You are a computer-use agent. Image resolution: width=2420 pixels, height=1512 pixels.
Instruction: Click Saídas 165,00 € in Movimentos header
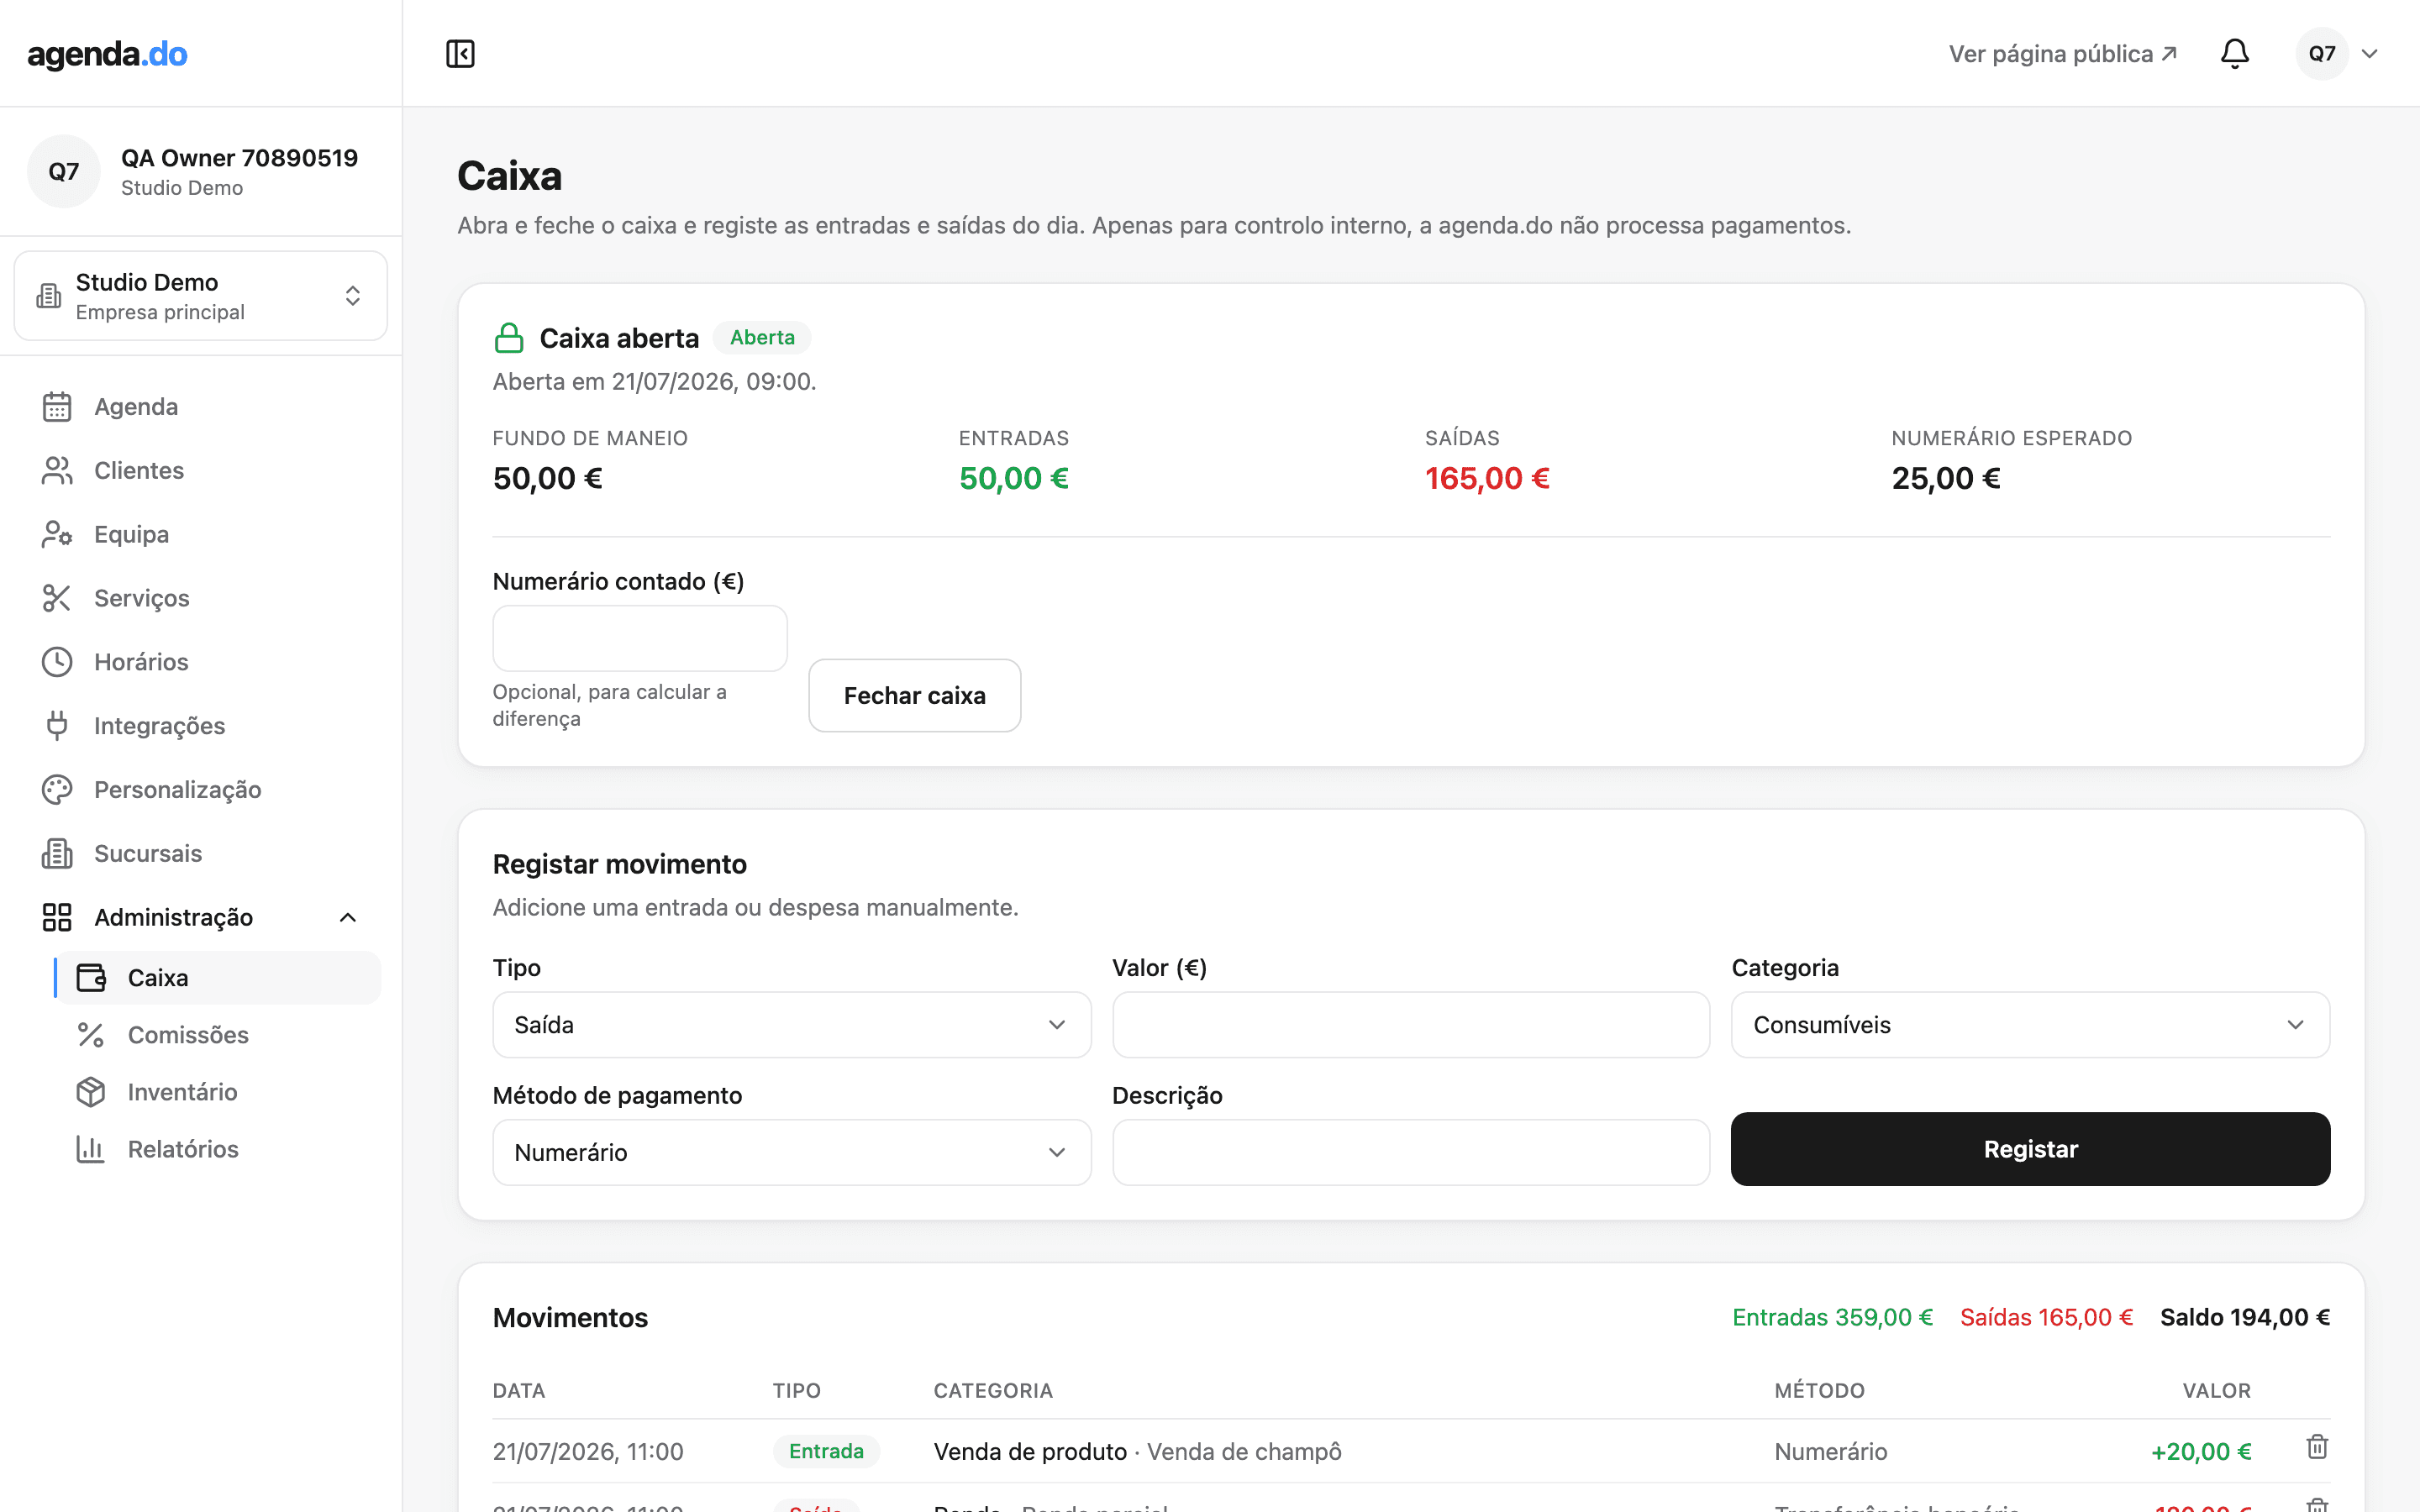click(2046, 1317)
